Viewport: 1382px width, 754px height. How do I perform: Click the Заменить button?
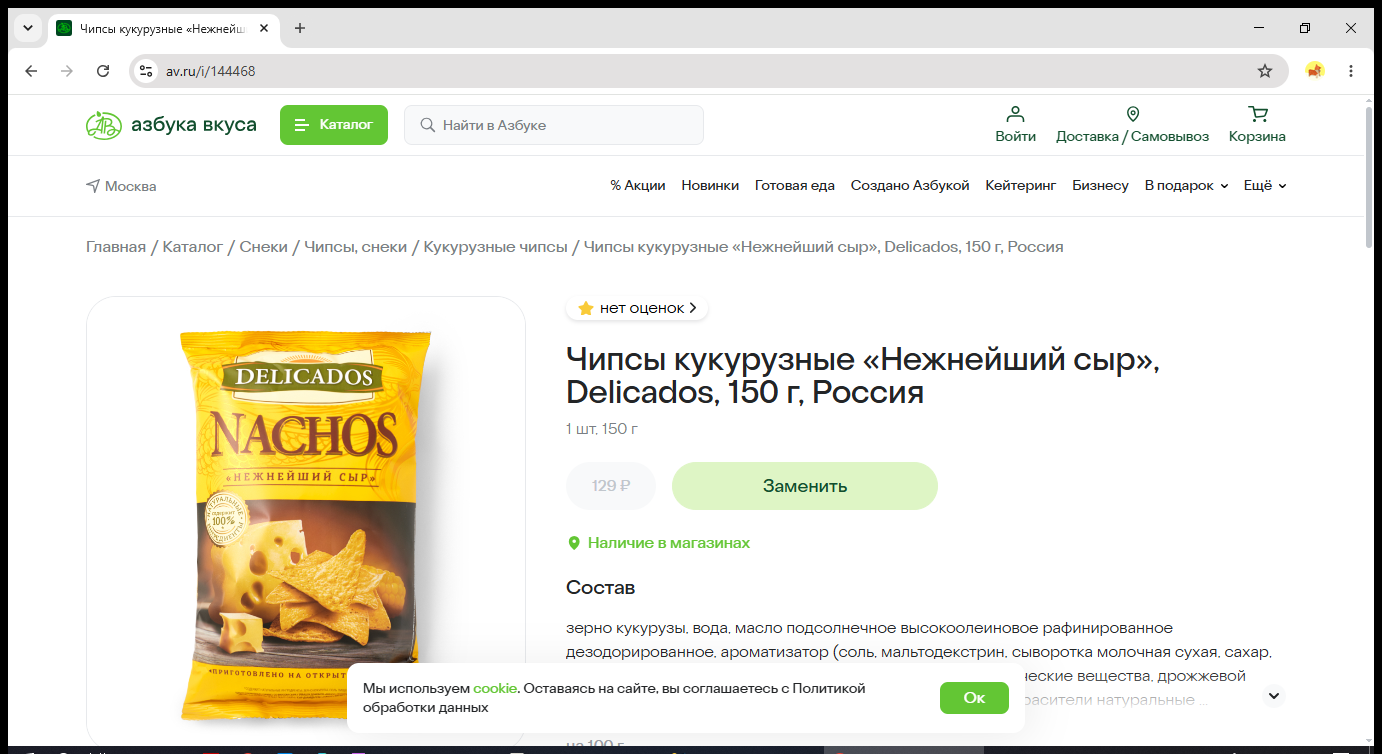tap(805, 486)
